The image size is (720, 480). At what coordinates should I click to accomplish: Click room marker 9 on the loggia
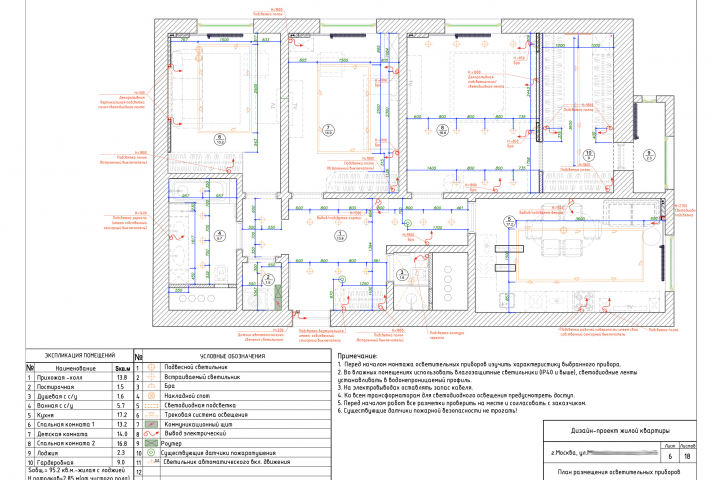pyautogui.click(x=649, y=155)
